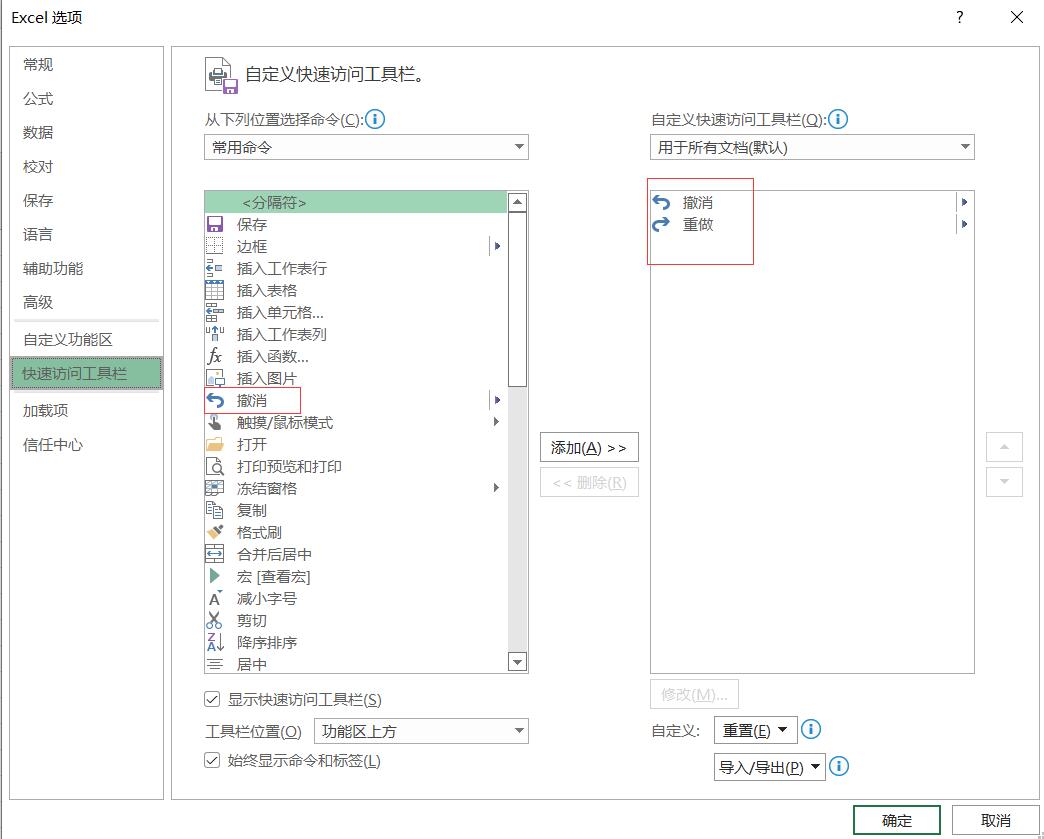Click the 取消 button
This screenshot has height=839, width=1044.
tap(995, 820)
